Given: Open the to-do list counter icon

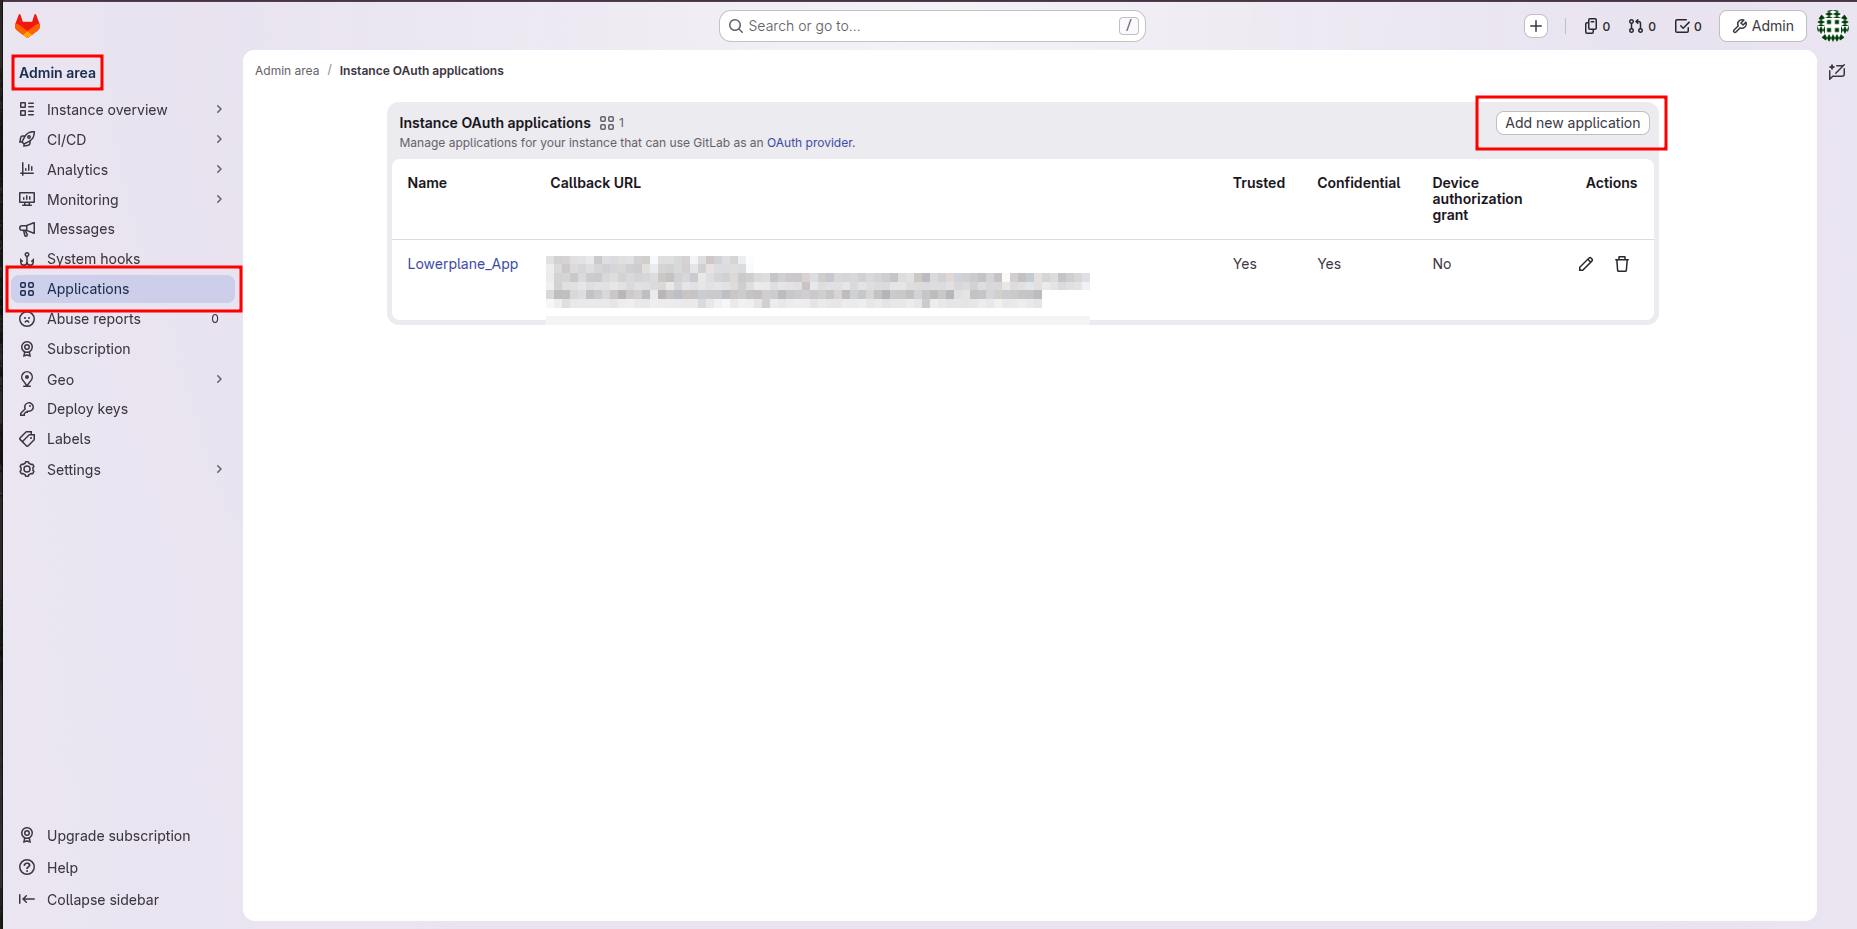Looking at the screenshot, I should coord(1688,26).
